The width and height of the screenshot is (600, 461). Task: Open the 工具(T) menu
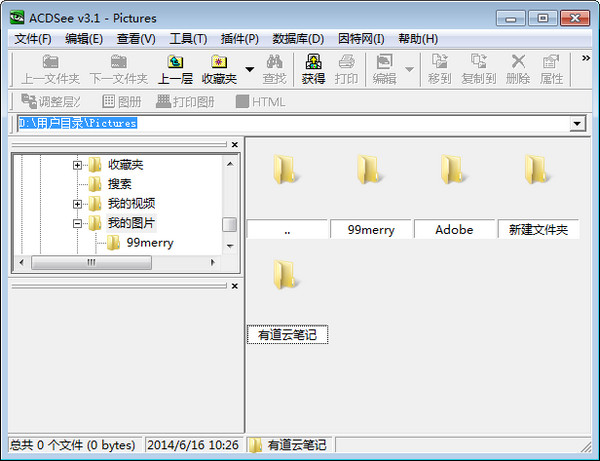coord(188,39)
